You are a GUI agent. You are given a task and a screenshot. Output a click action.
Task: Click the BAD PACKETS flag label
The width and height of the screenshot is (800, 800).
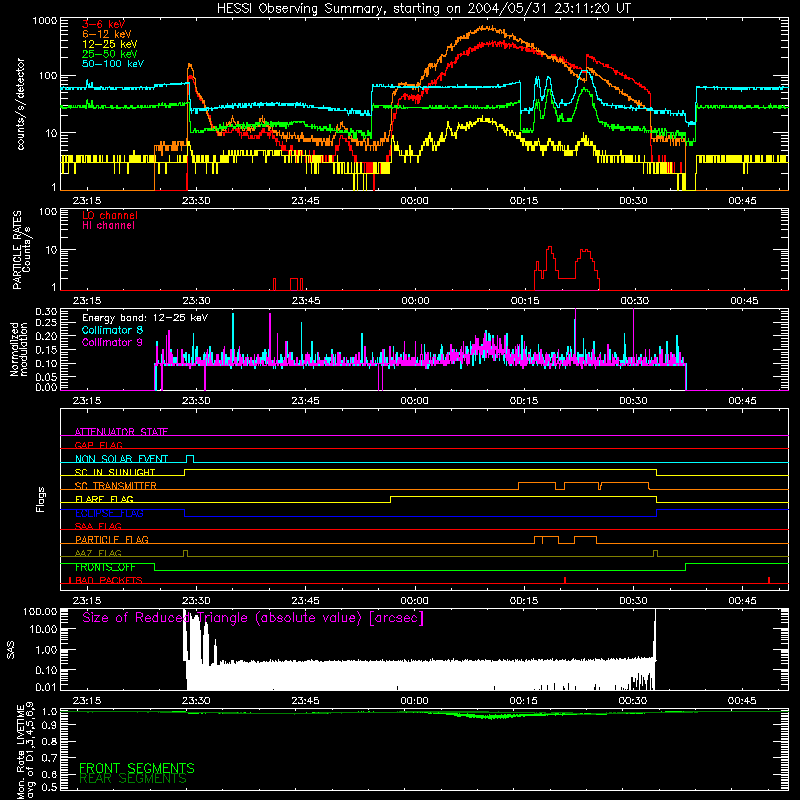[109, 580]
